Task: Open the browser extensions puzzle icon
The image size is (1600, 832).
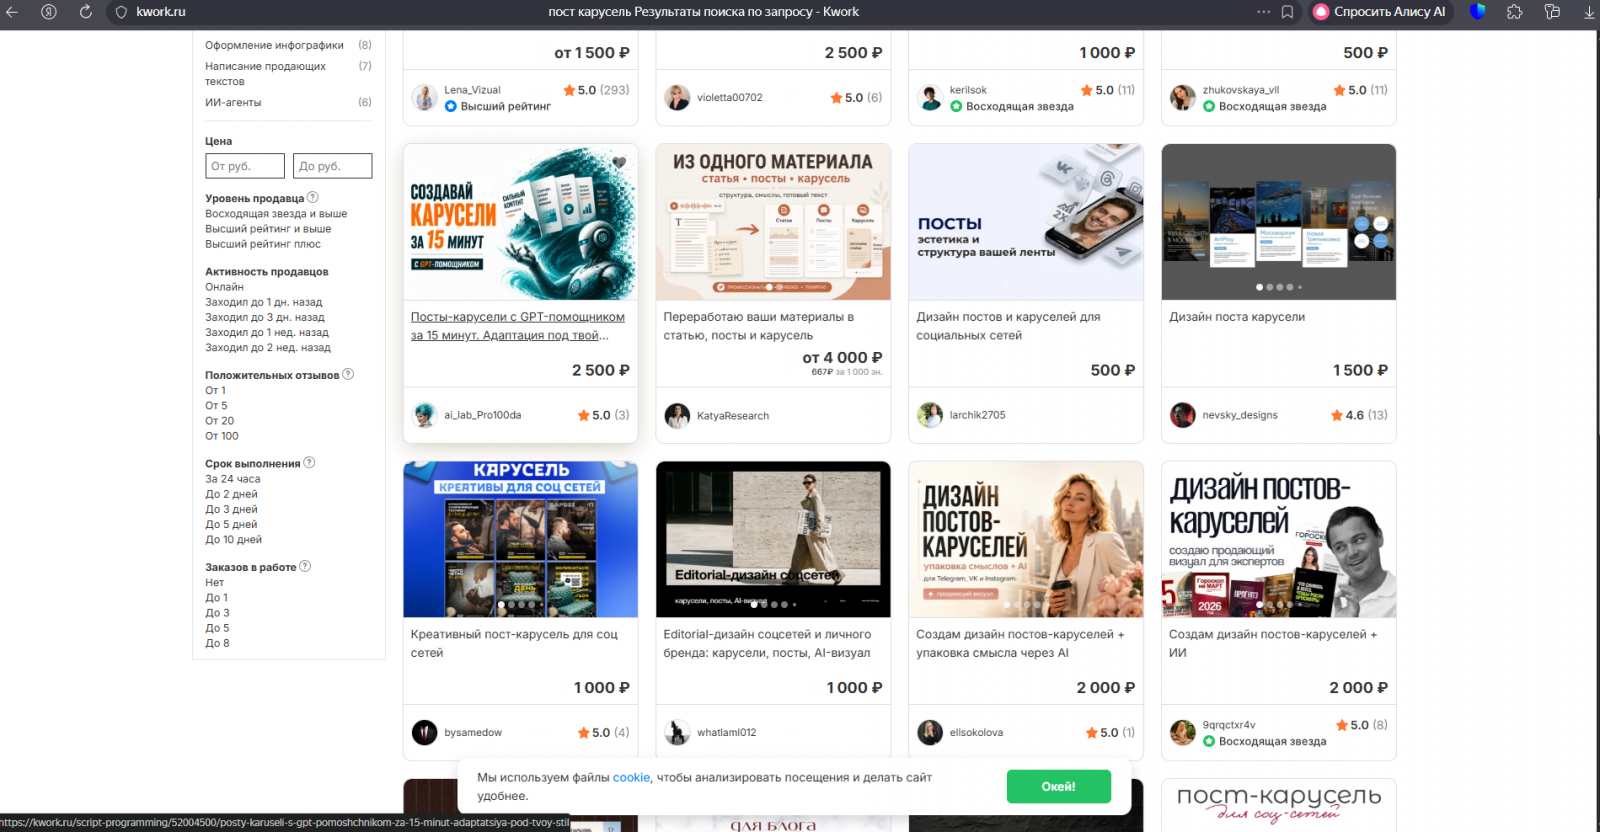Action: tap(1515, 12)
